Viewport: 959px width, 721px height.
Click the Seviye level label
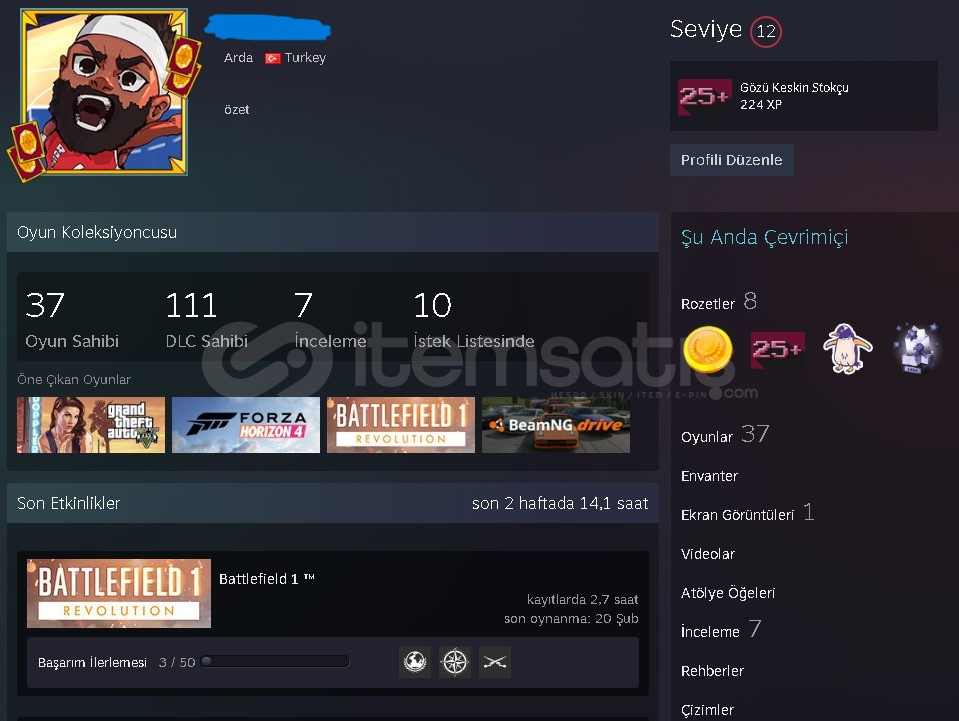(706, 29)
